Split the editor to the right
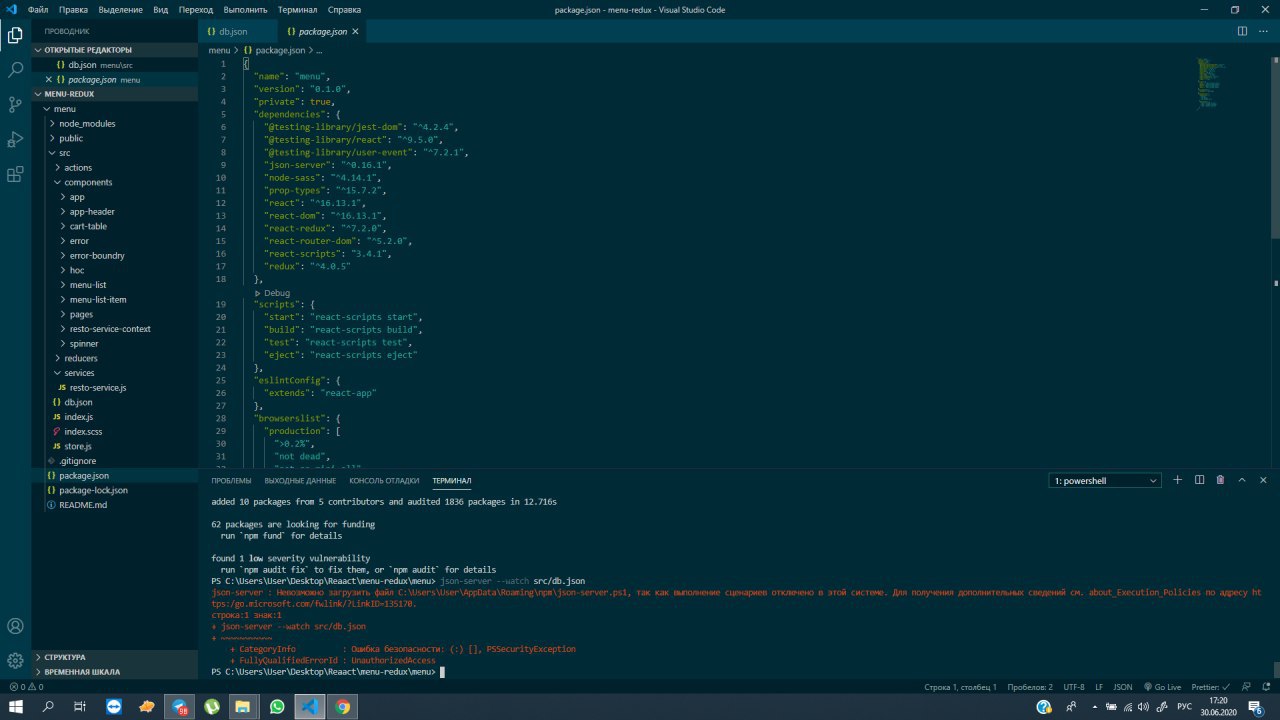The width and height of the screenshot is (1280, 720). point(1243,31)
